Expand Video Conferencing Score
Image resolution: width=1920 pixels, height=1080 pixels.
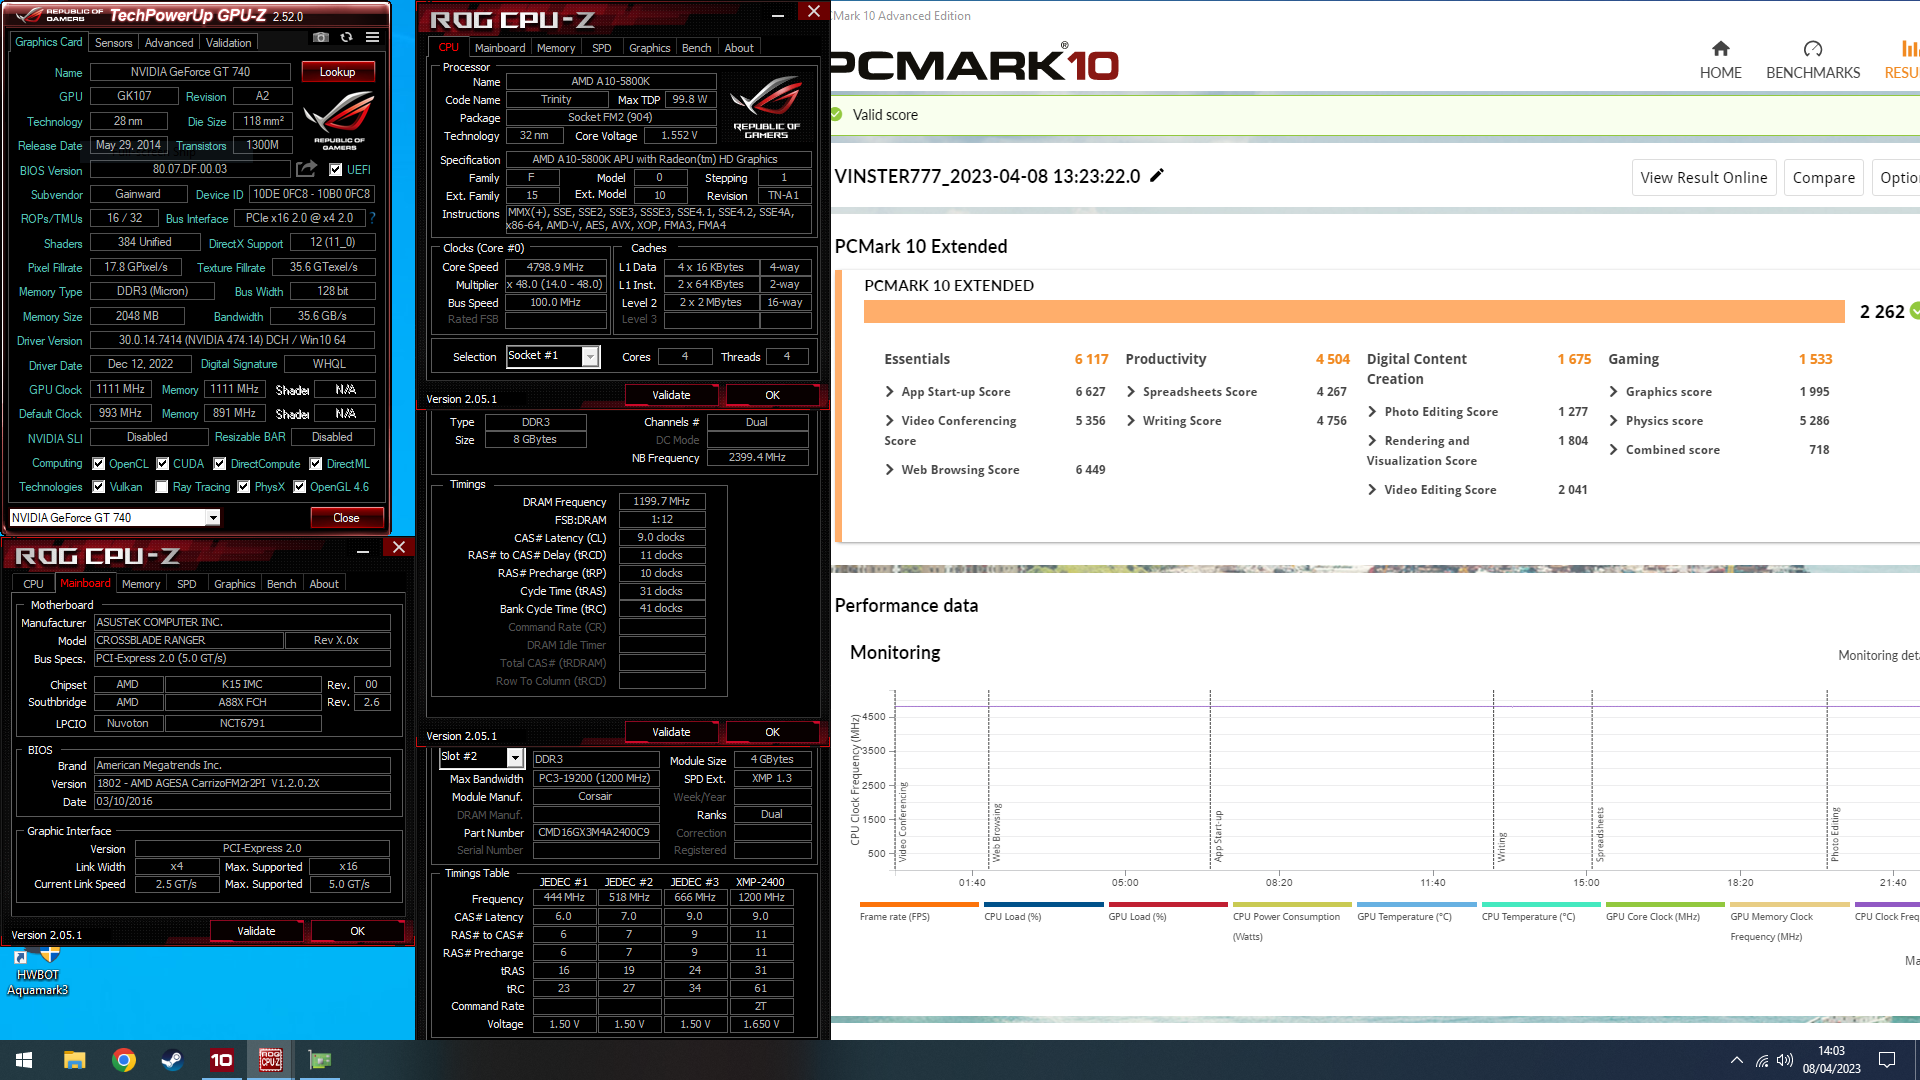tap(889, 421)
